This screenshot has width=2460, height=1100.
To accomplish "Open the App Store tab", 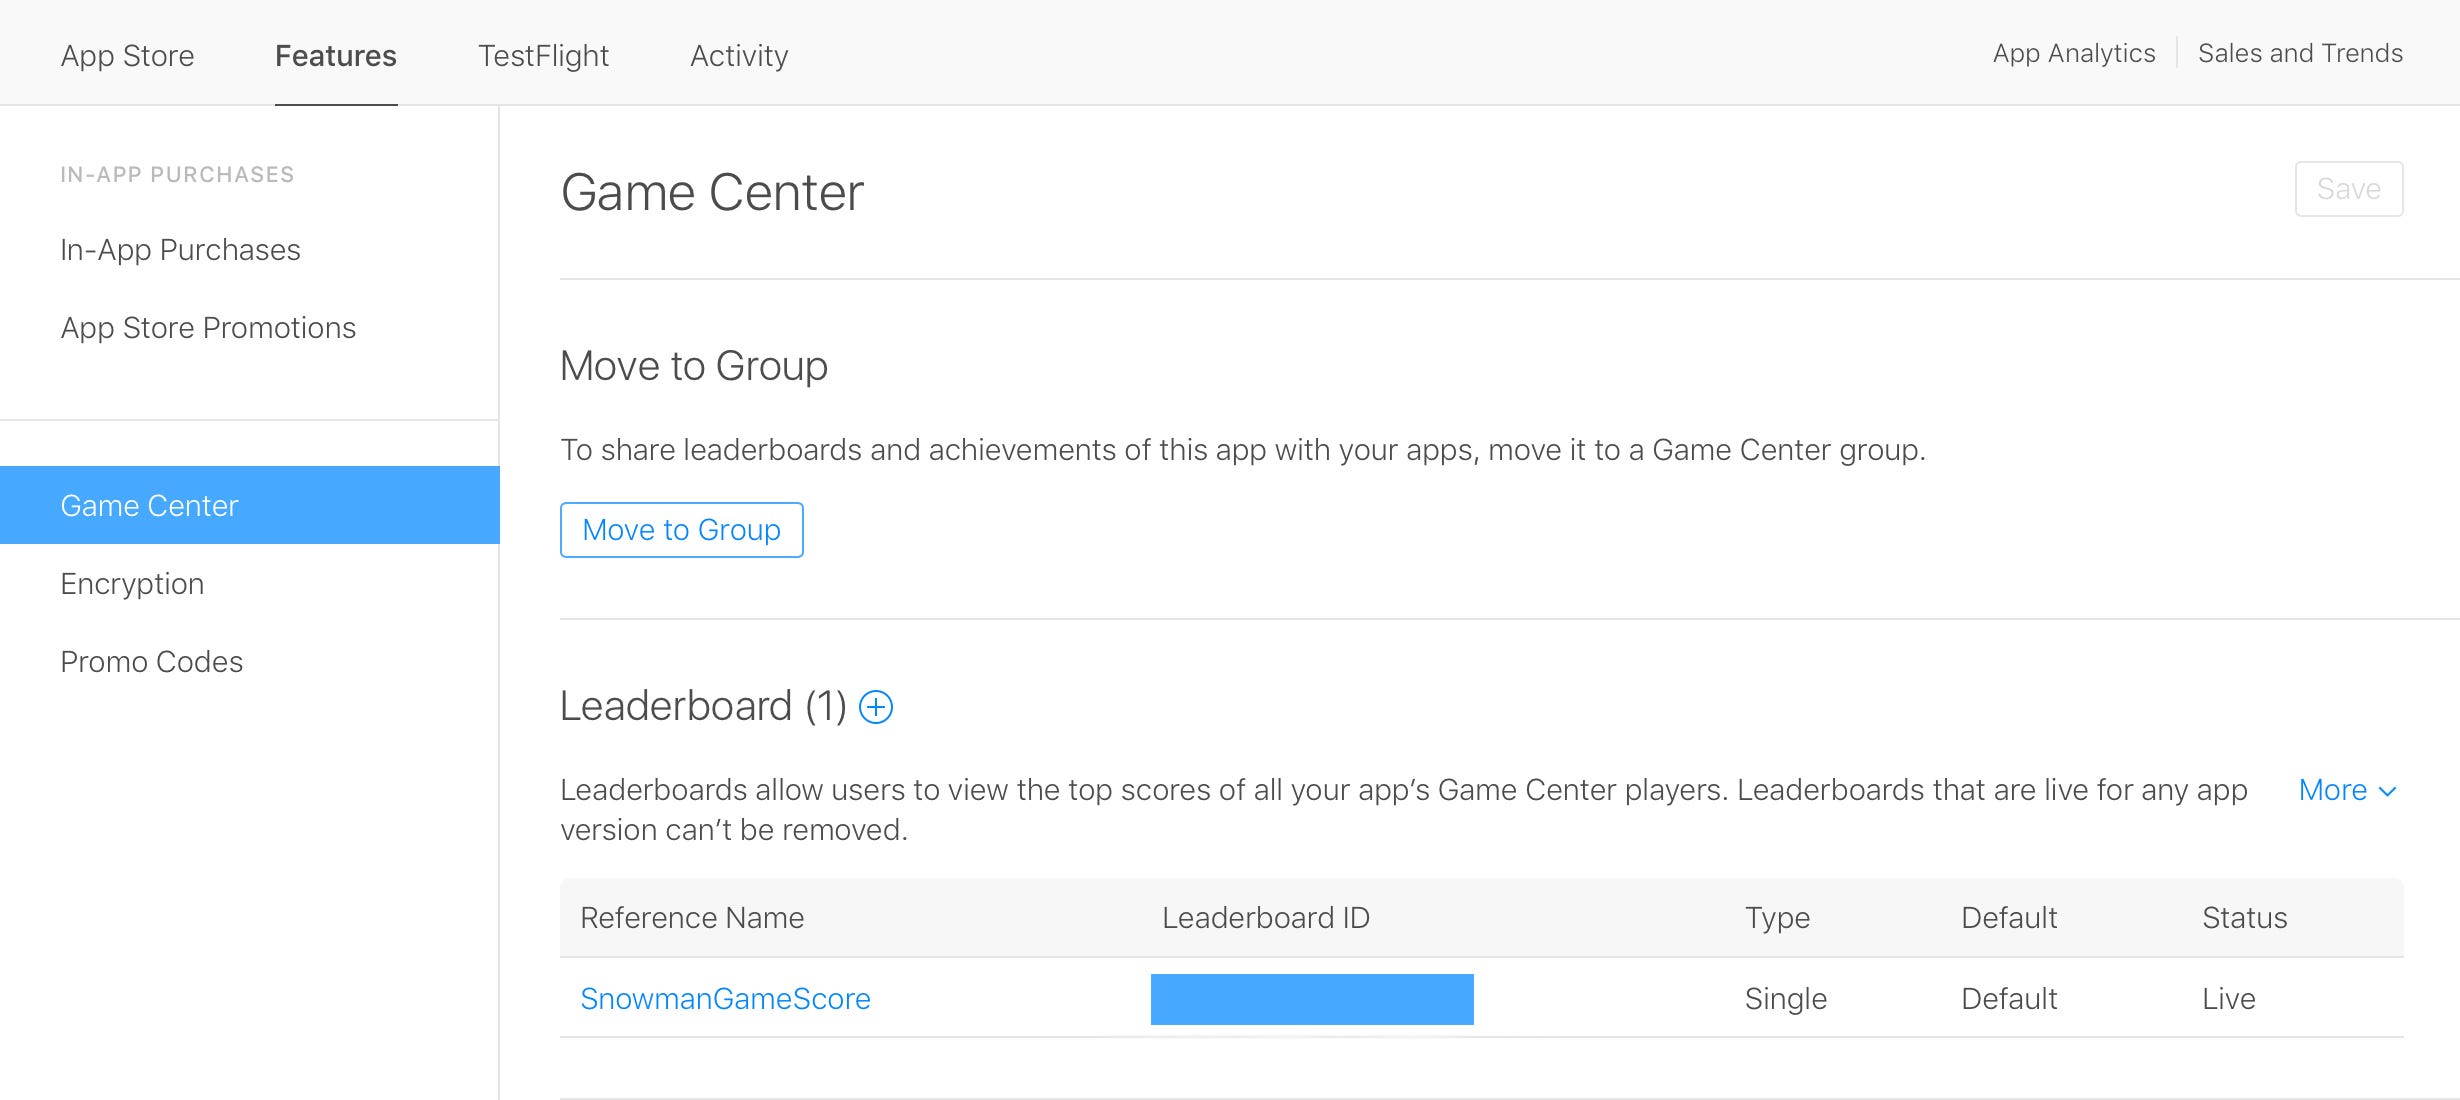I will pyautogui.click(x=127, y=55).
